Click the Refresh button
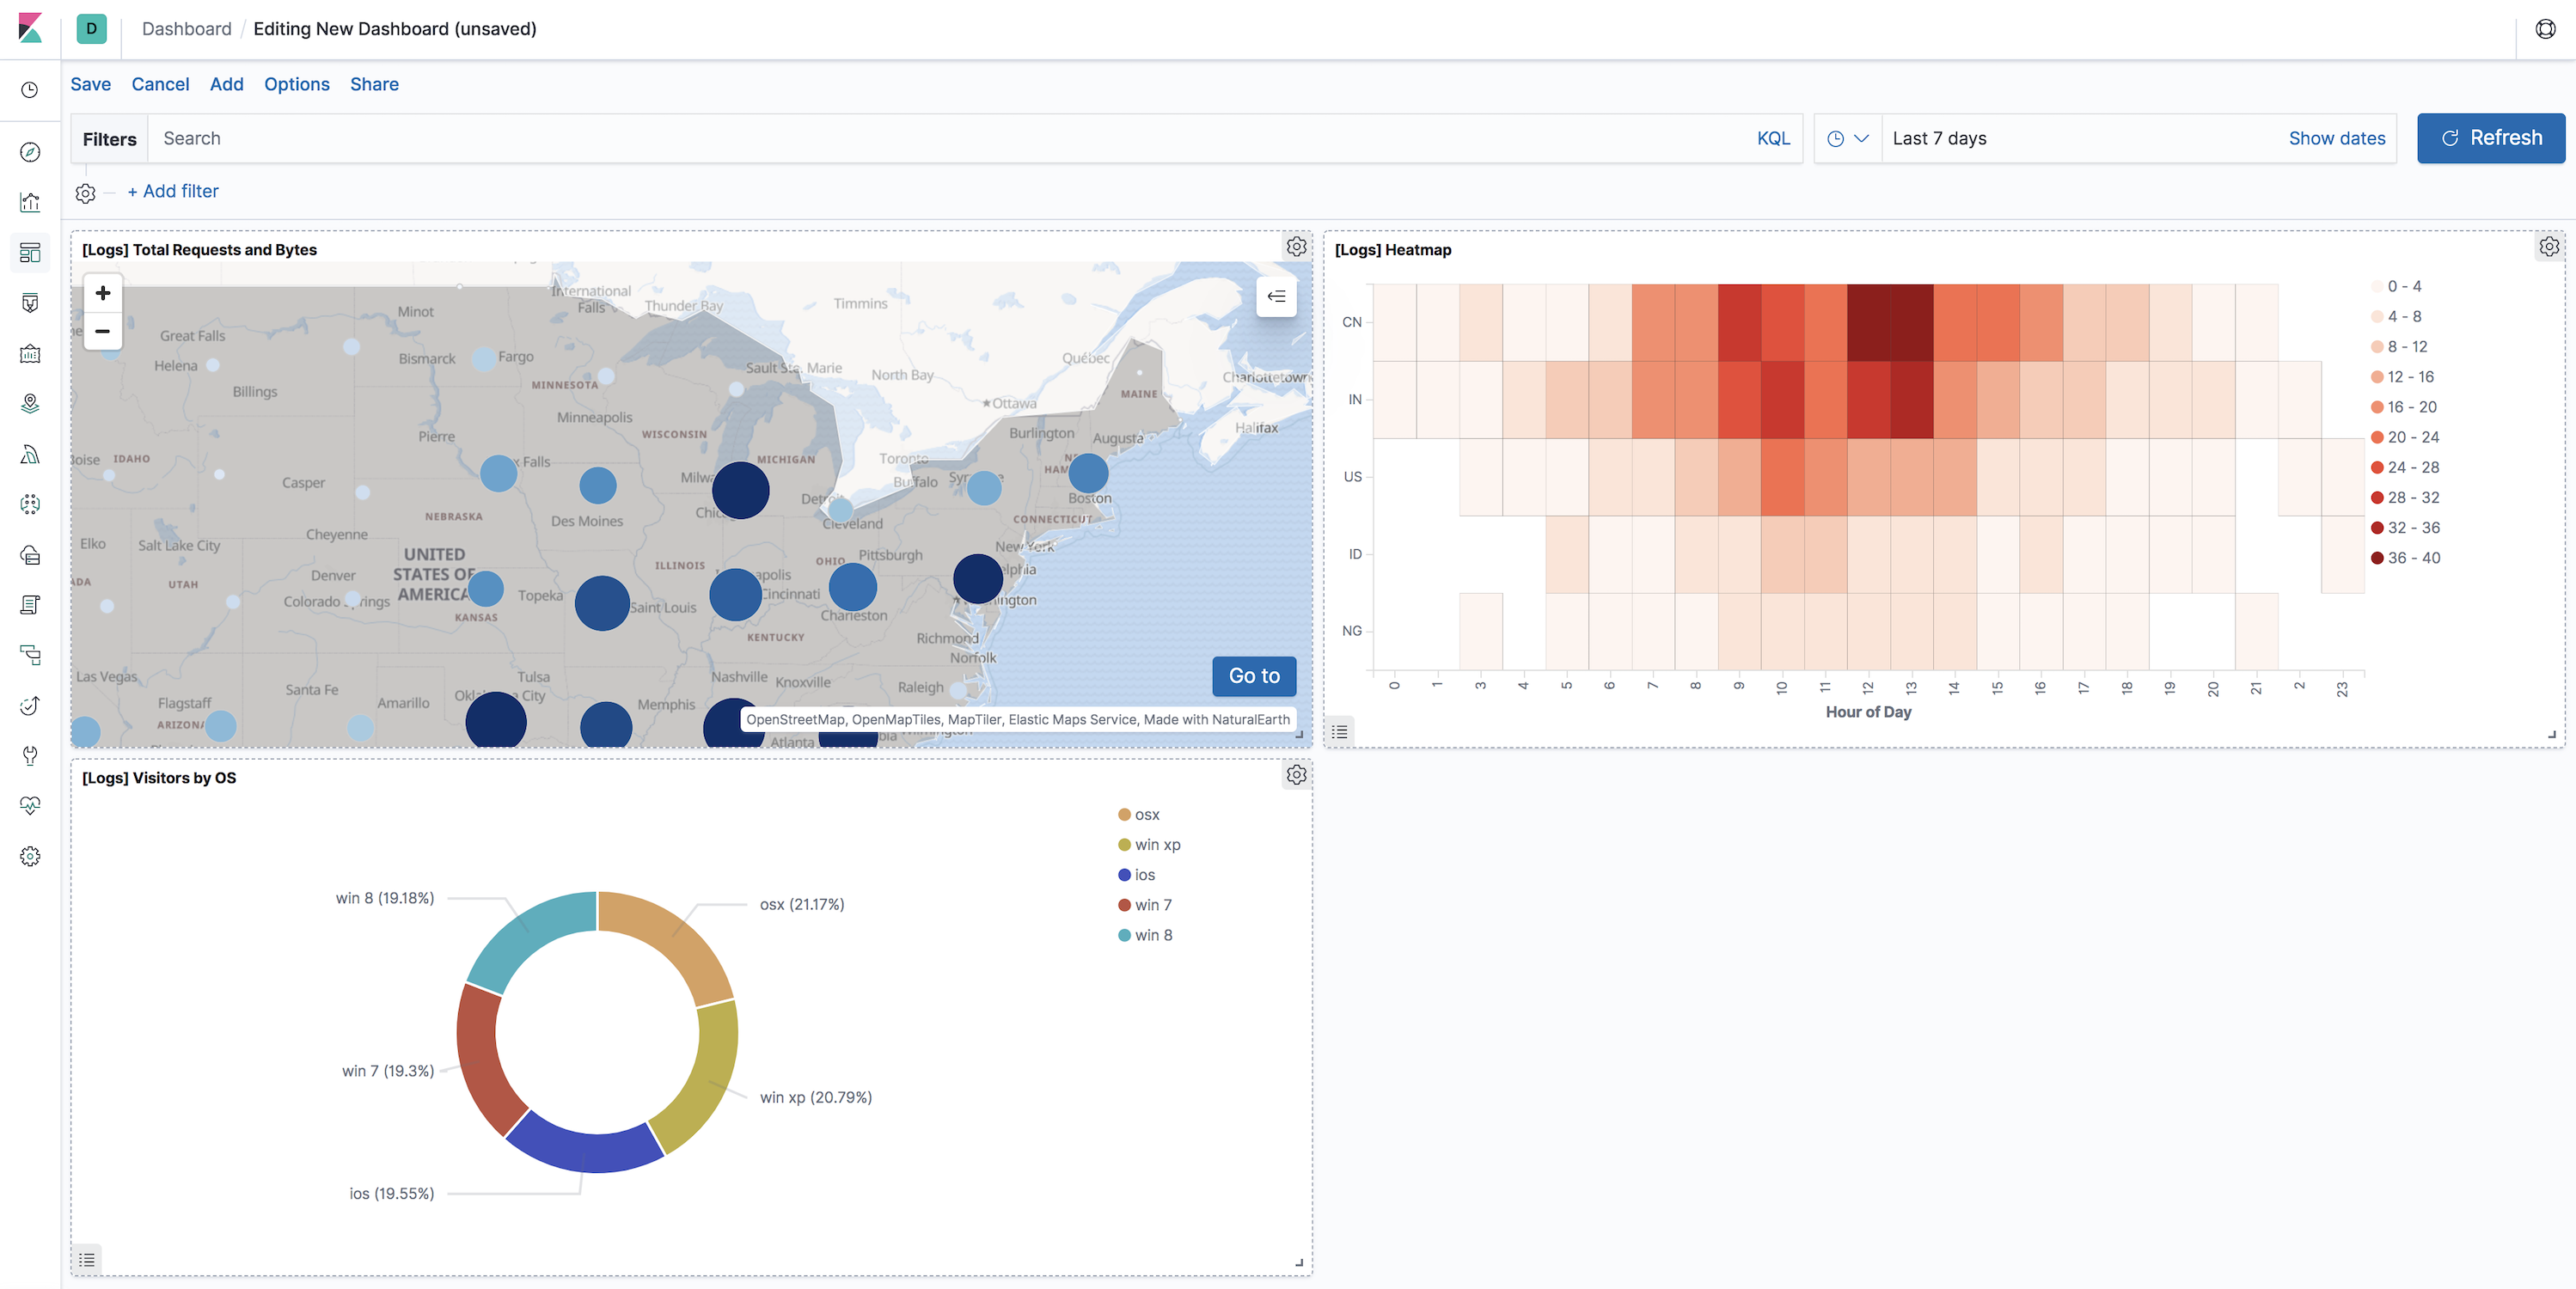 point(2490,138)
